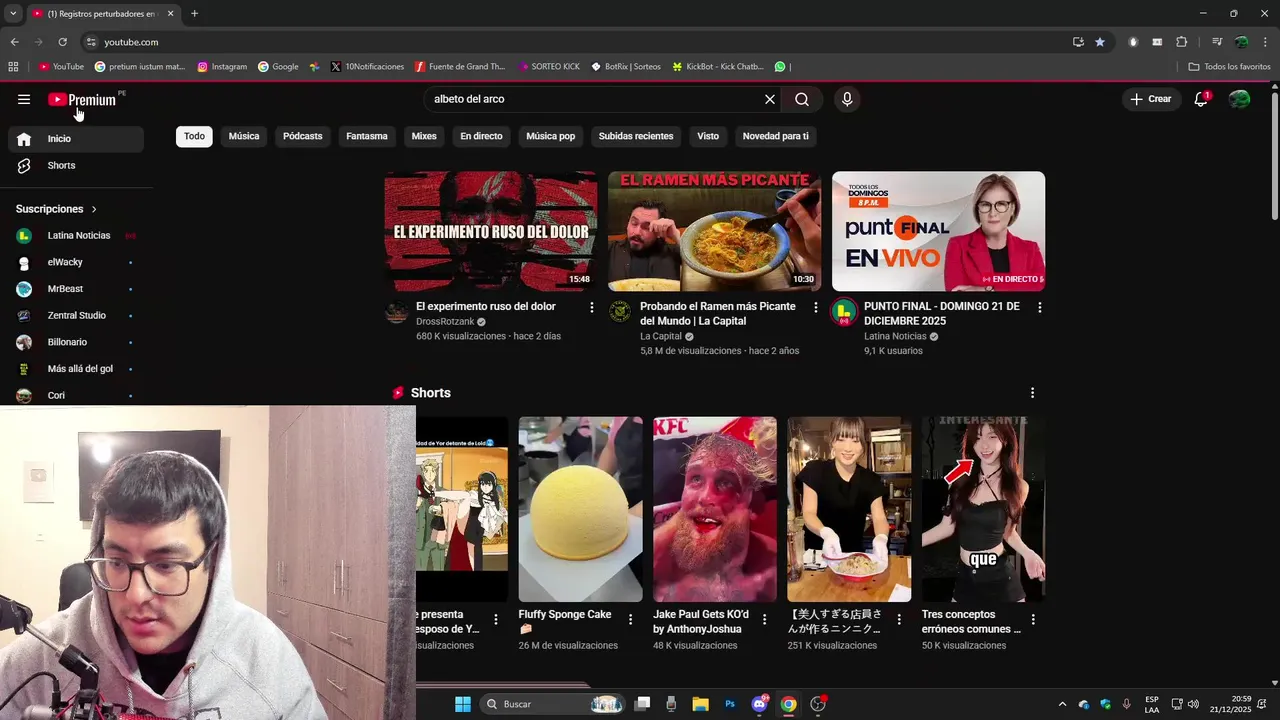Expand the Suscripciones section

pos(57,209)
